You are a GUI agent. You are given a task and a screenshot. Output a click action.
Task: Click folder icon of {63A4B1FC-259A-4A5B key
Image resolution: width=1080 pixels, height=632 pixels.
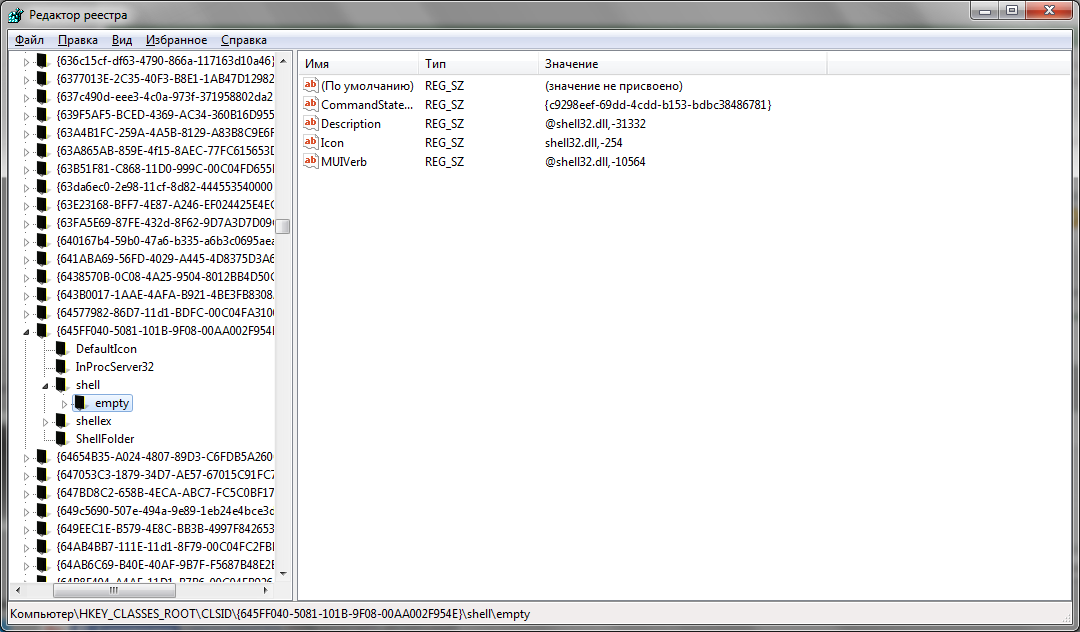pos(42,132)
